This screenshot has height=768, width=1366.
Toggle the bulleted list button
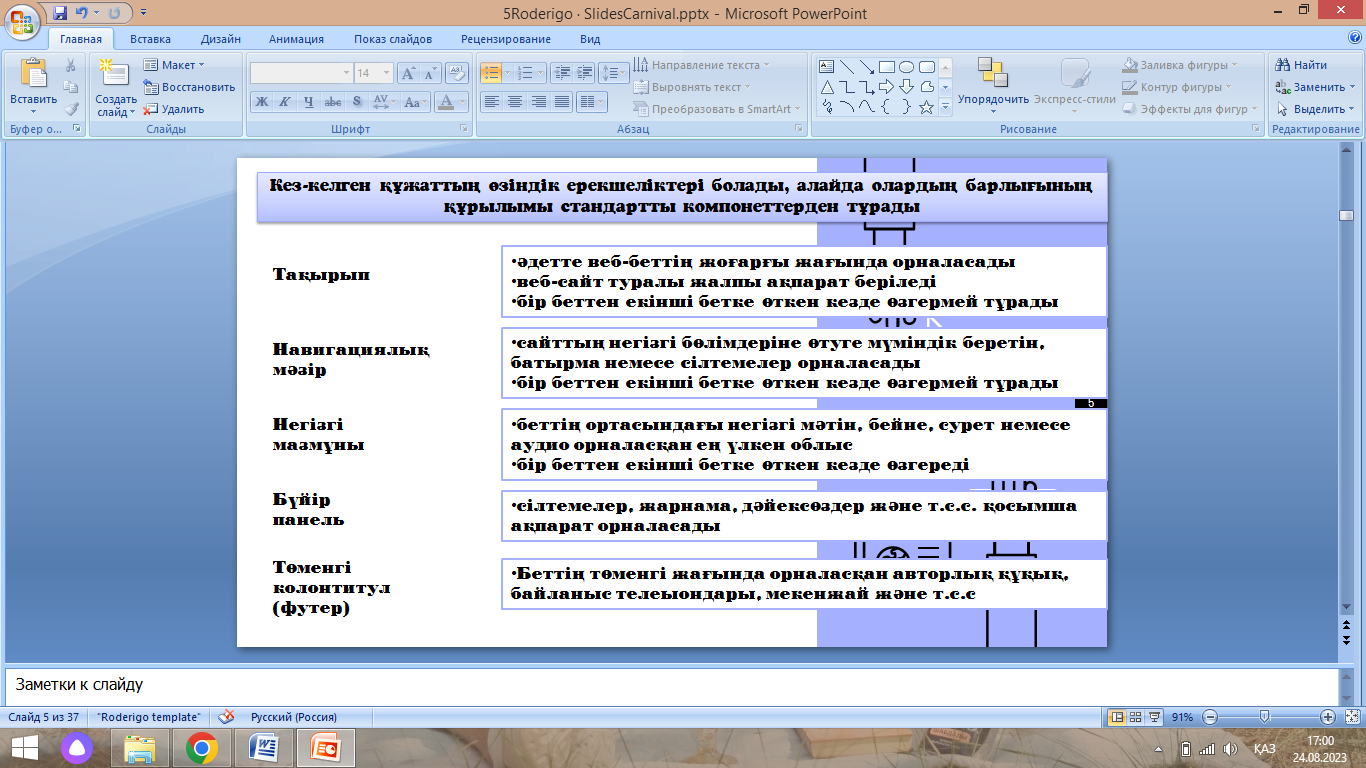[491, 73]
